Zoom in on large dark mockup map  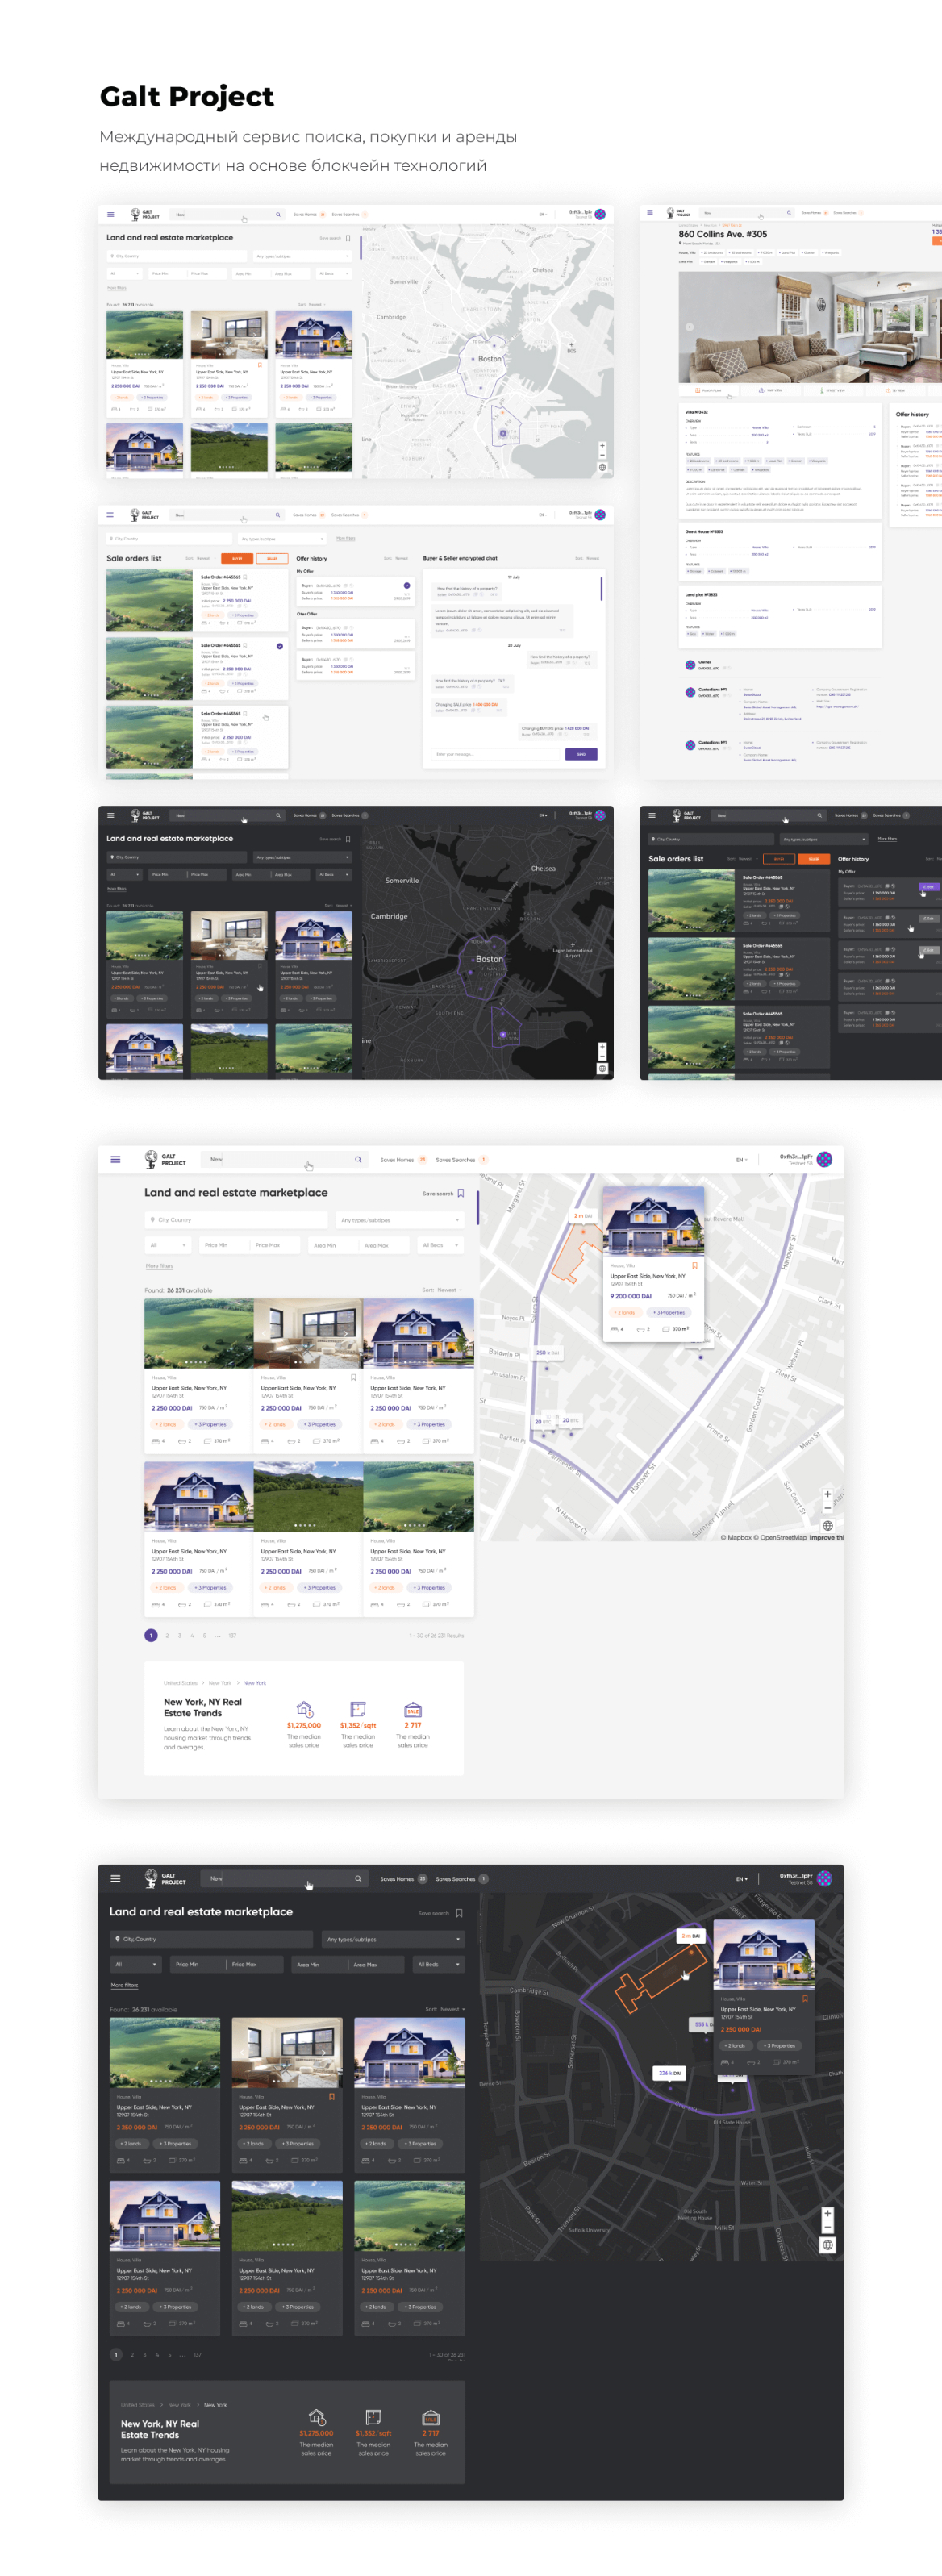click(x=827, y=2214)
